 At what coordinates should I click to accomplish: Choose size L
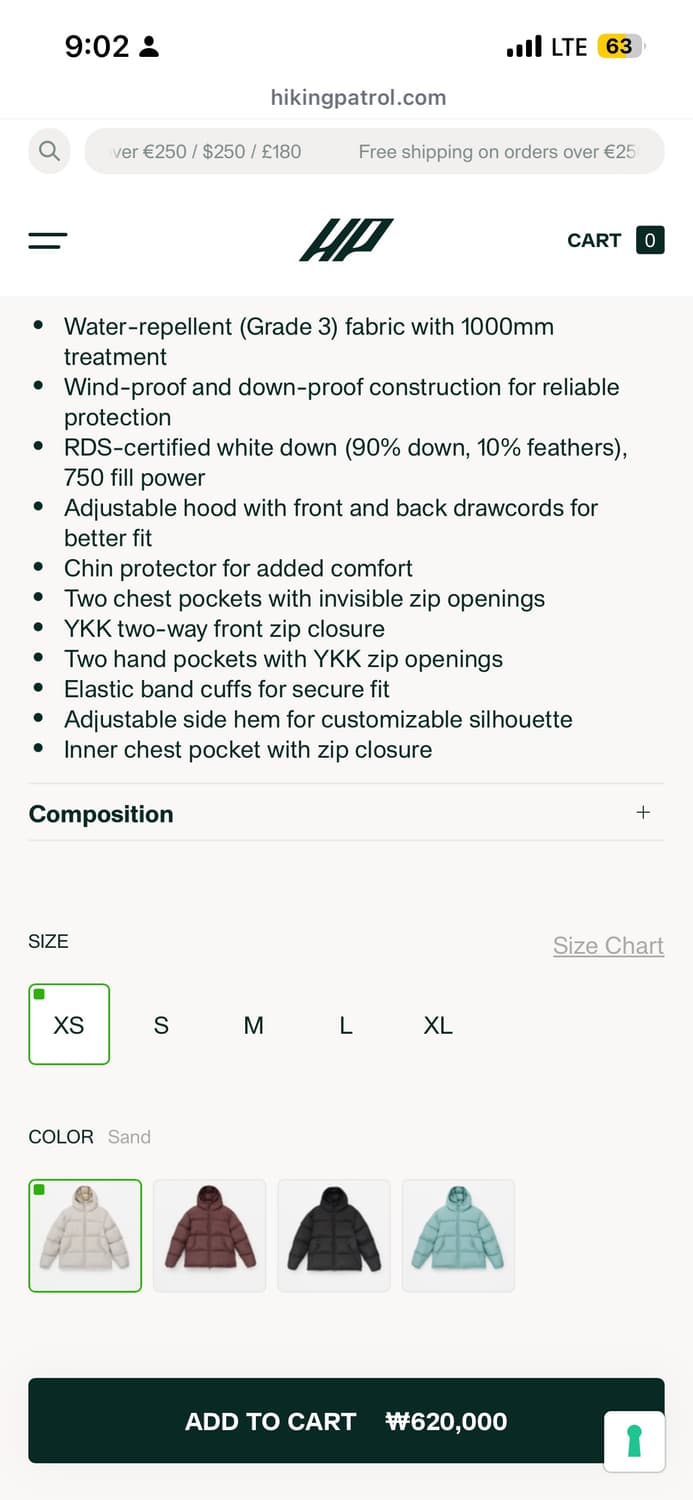coord(346,1025)
